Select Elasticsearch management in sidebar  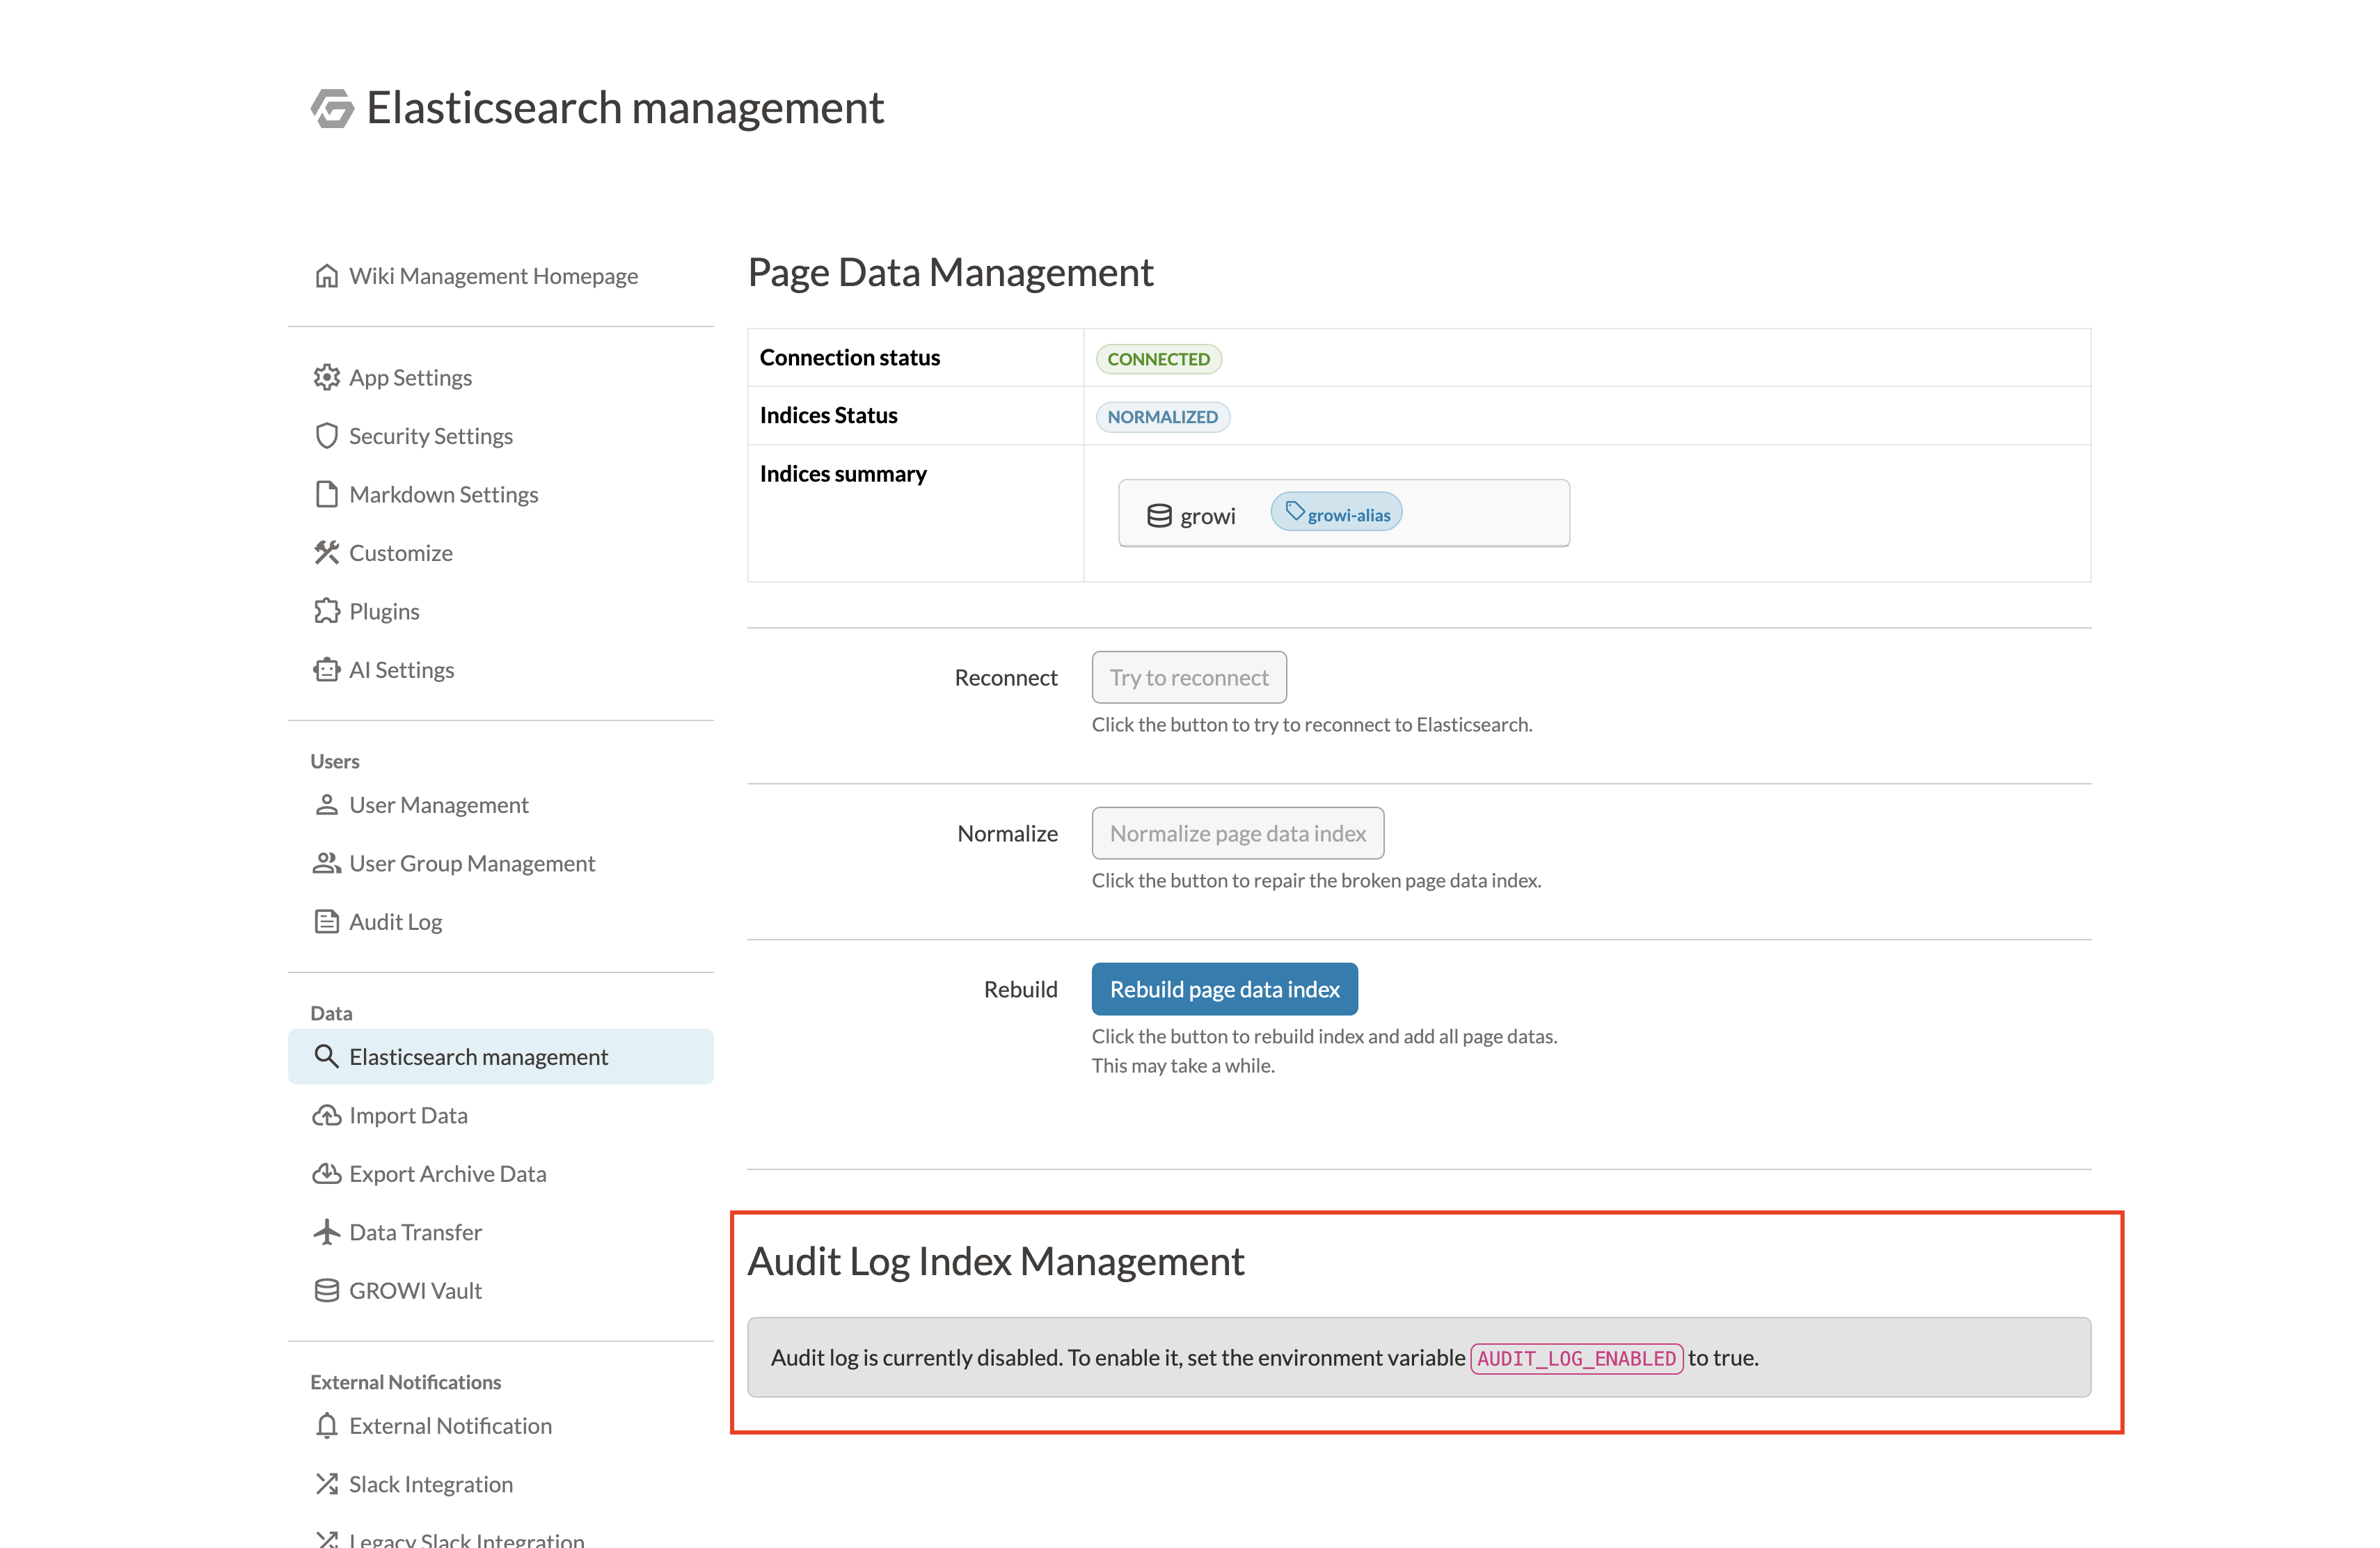pyautogui.click(x=501, y=1056)
